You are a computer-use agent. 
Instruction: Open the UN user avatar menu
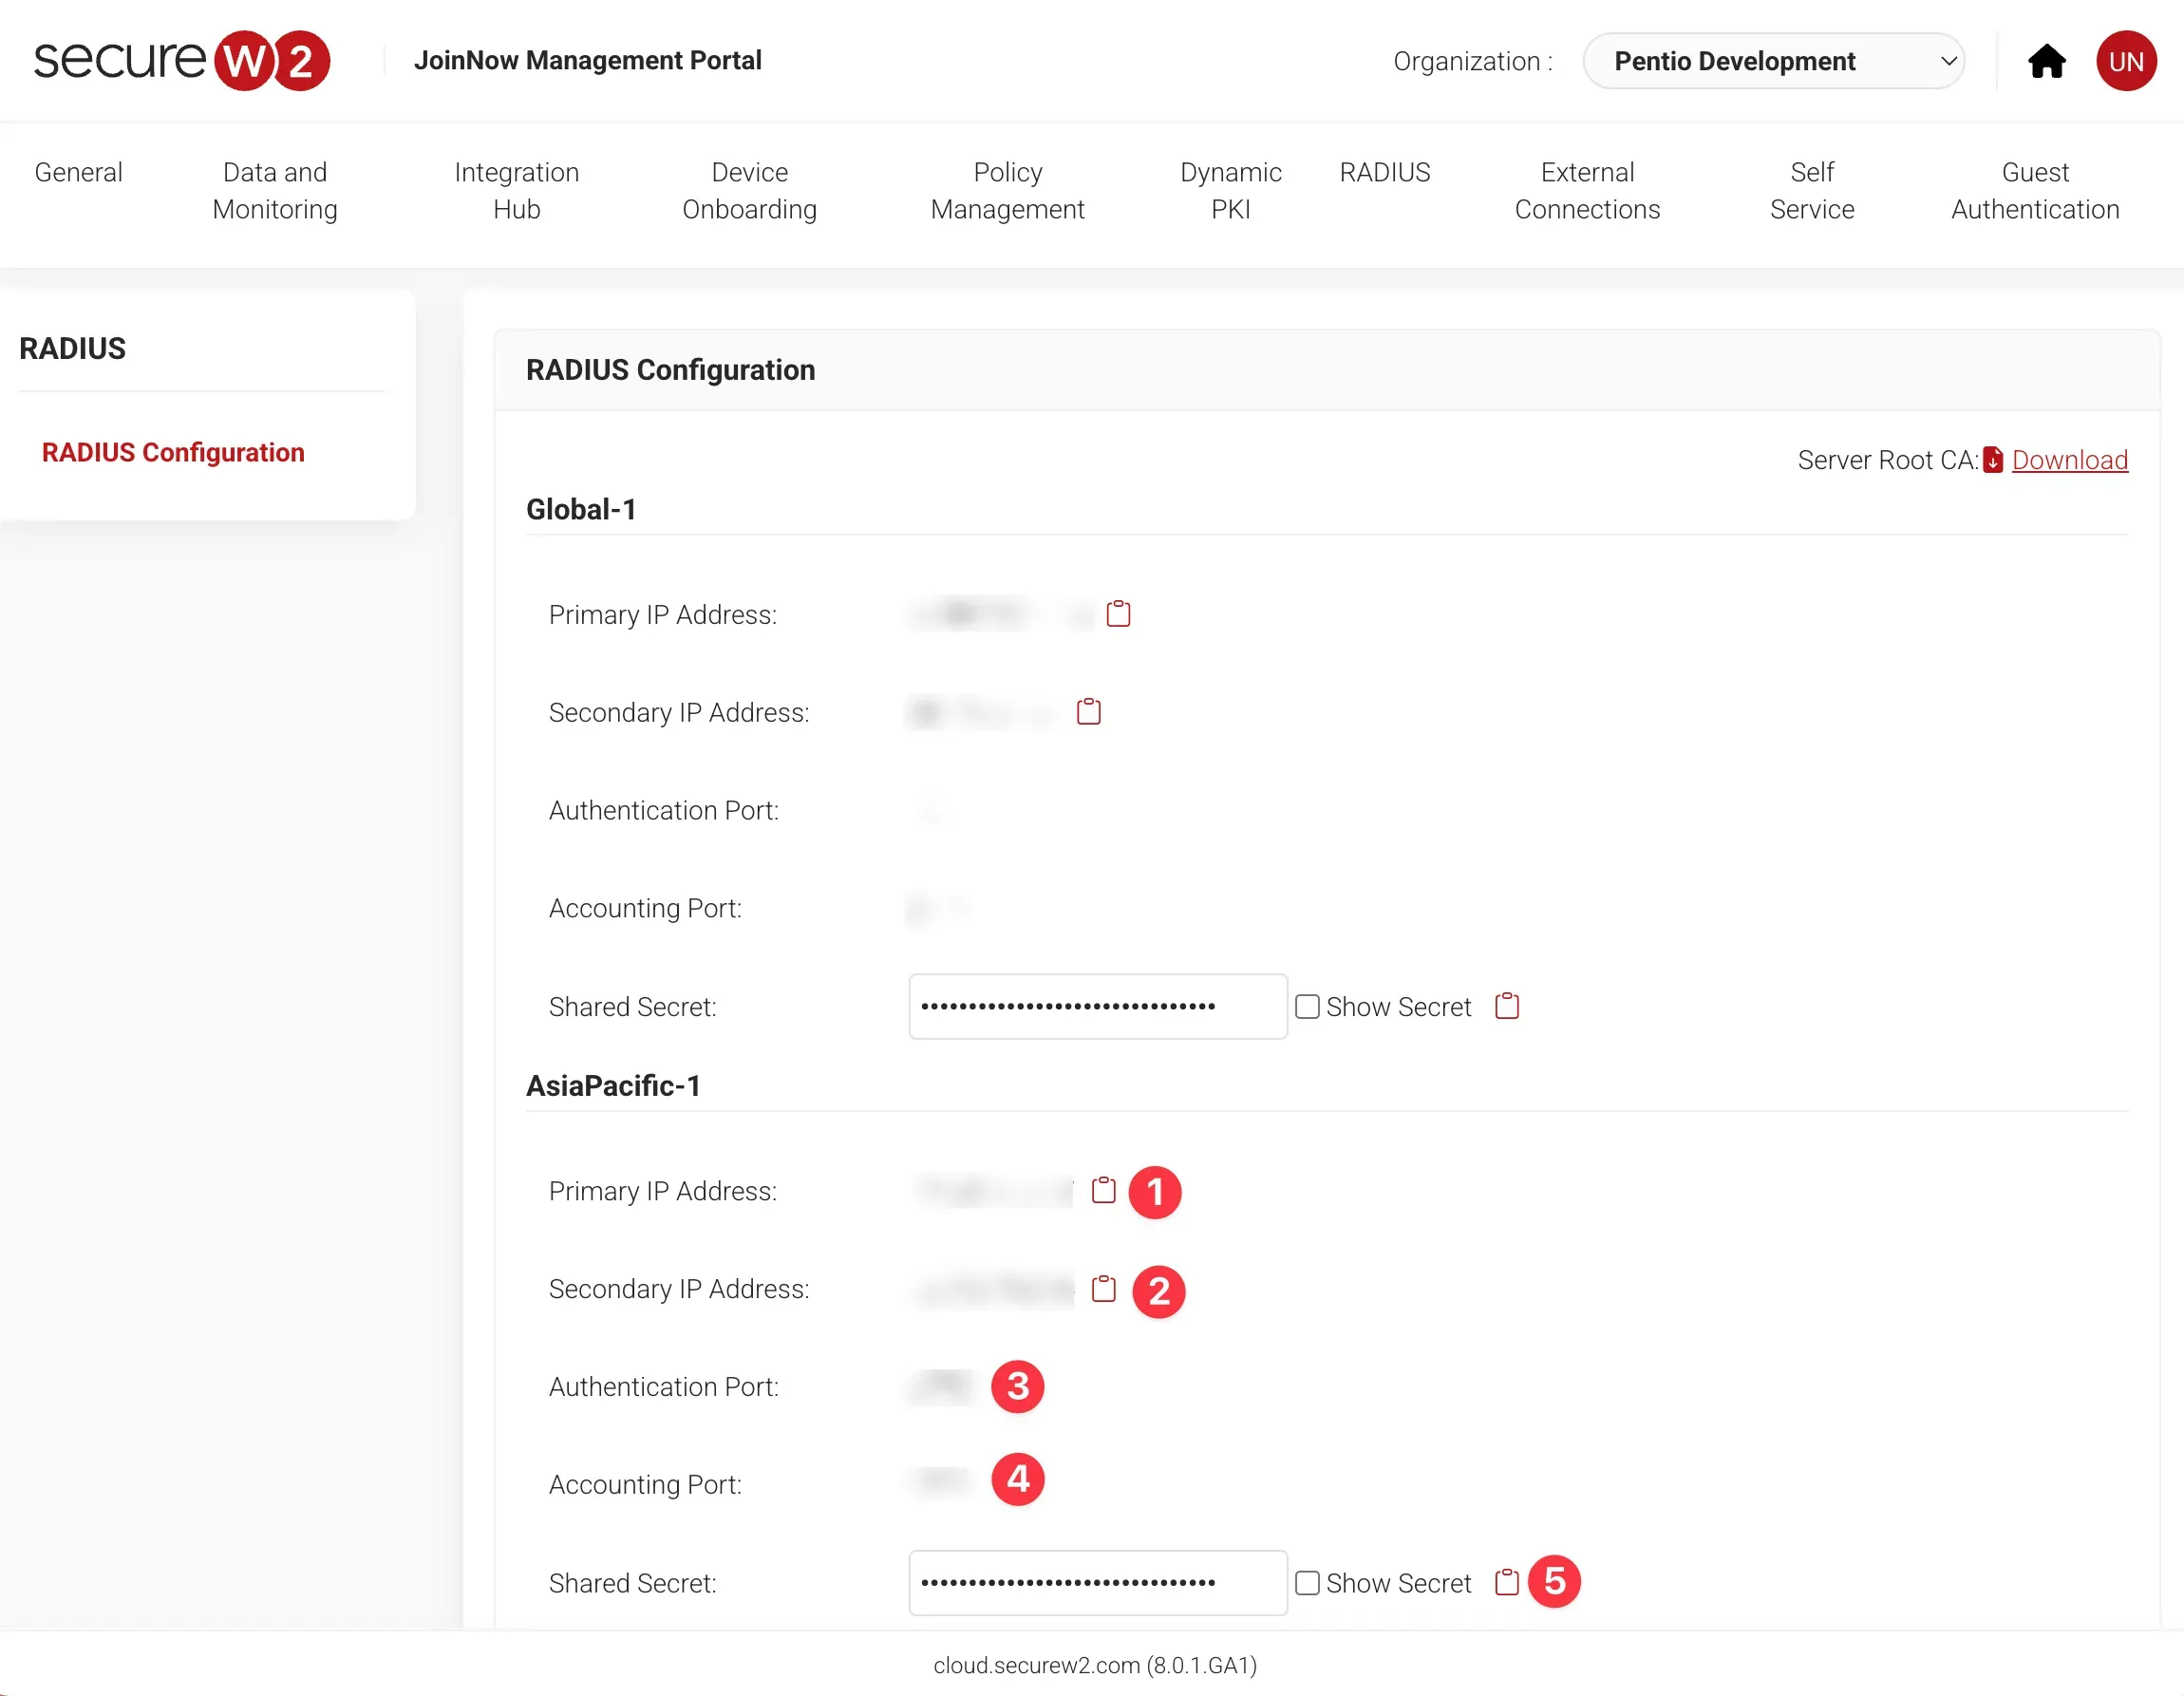click(2125, 61)
